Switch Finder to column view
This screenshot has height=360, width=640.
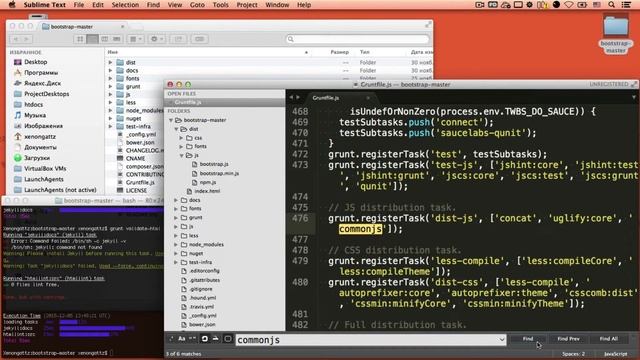104,39
